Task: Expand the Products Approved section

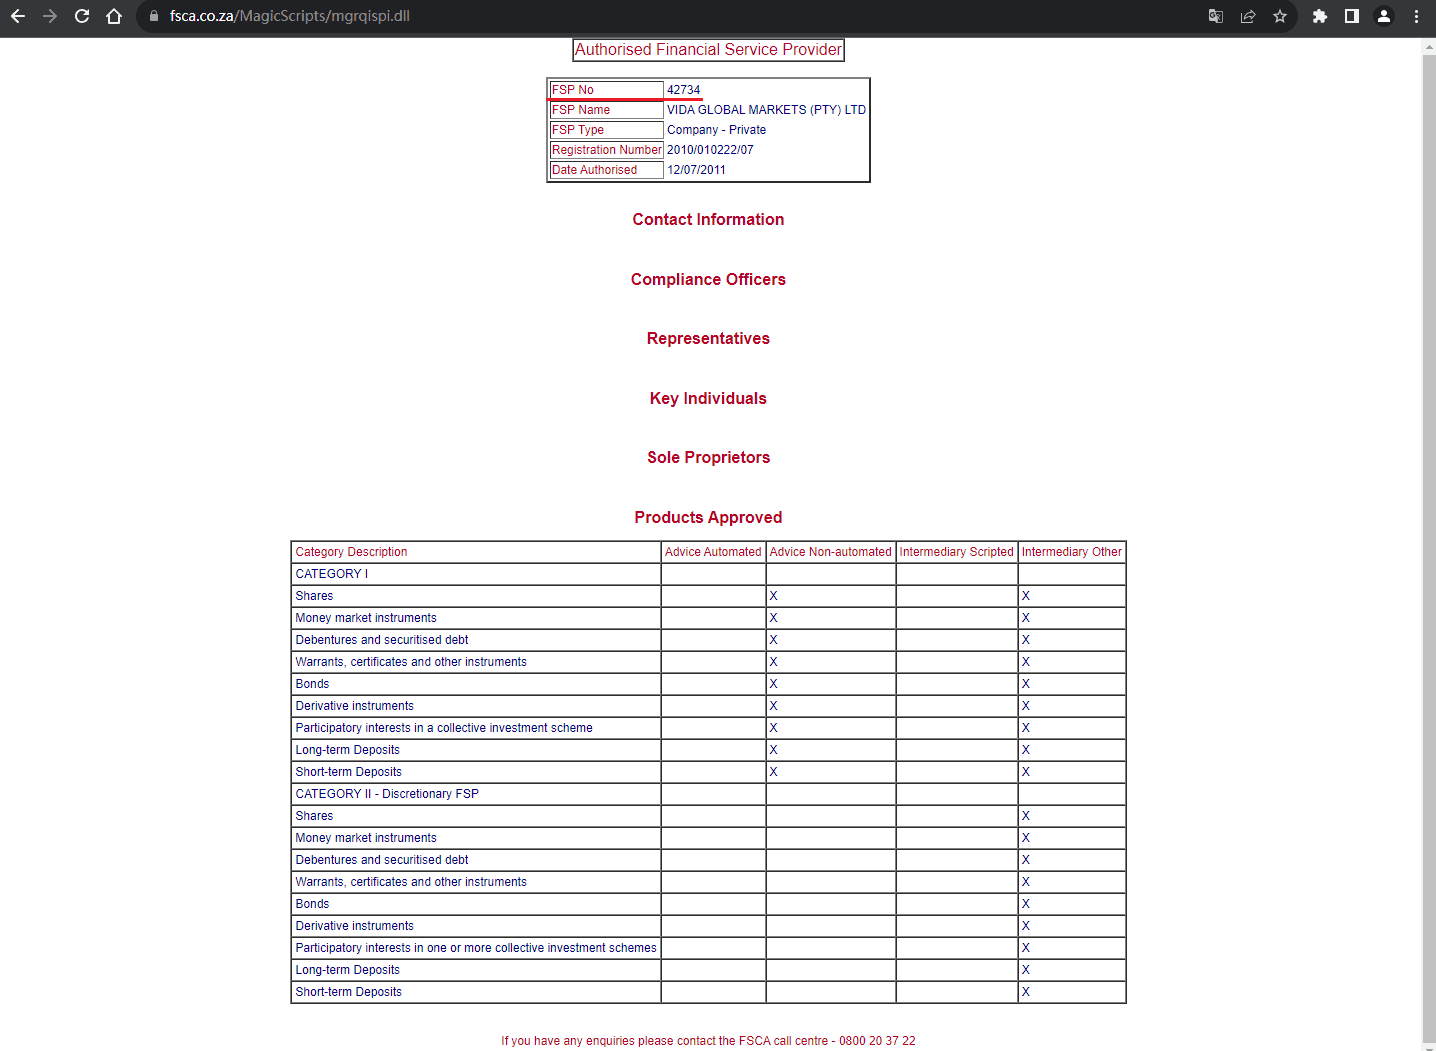Action: coord(708,518)
